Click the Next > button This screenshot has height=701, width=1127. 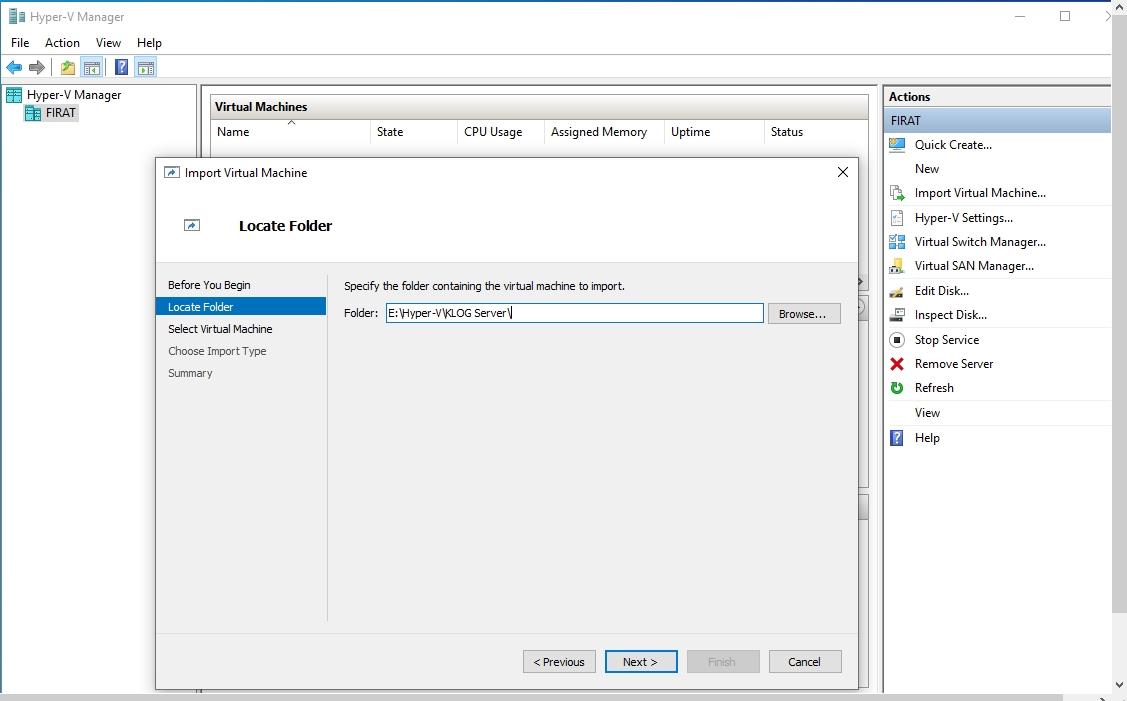640,661
